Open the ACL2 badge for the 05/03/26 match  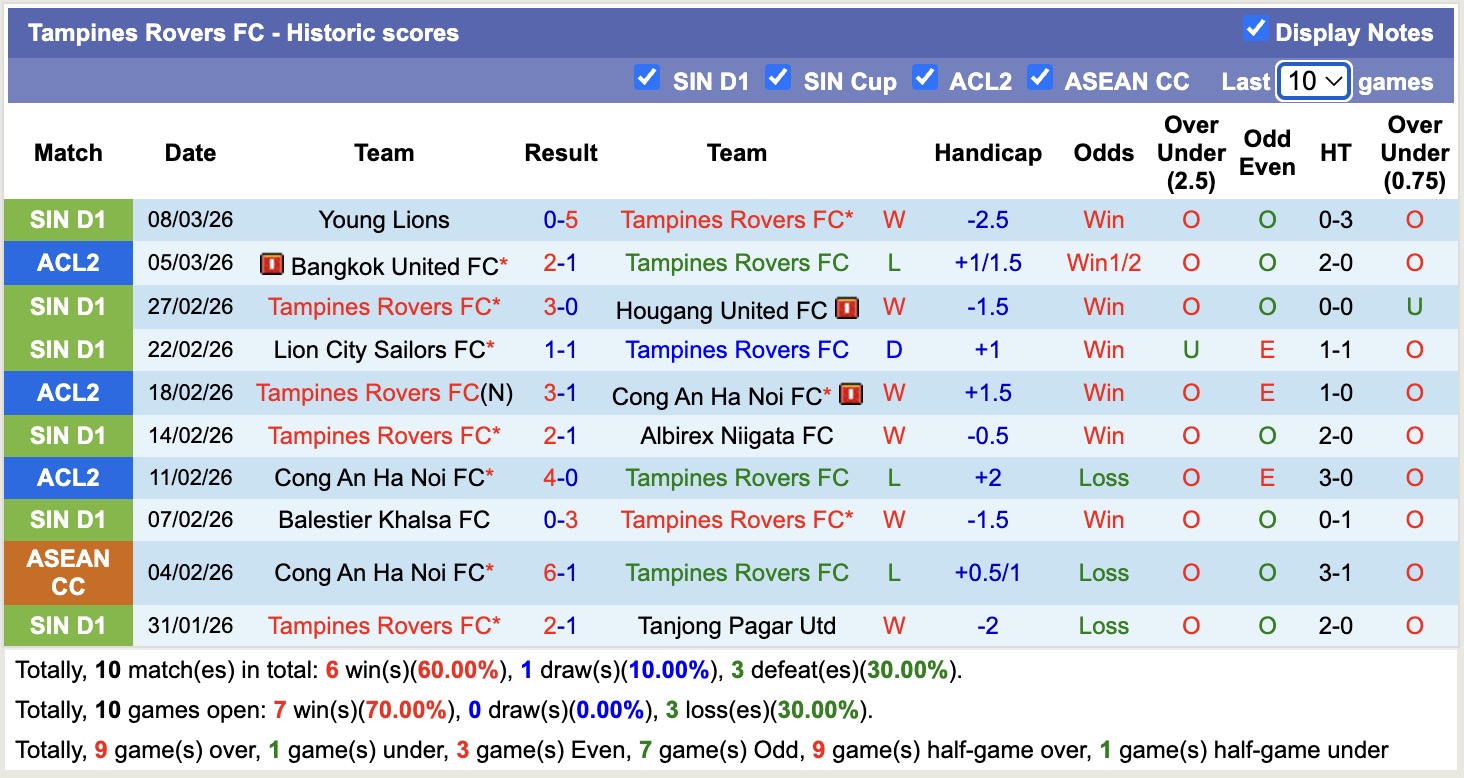coord(67,263)
